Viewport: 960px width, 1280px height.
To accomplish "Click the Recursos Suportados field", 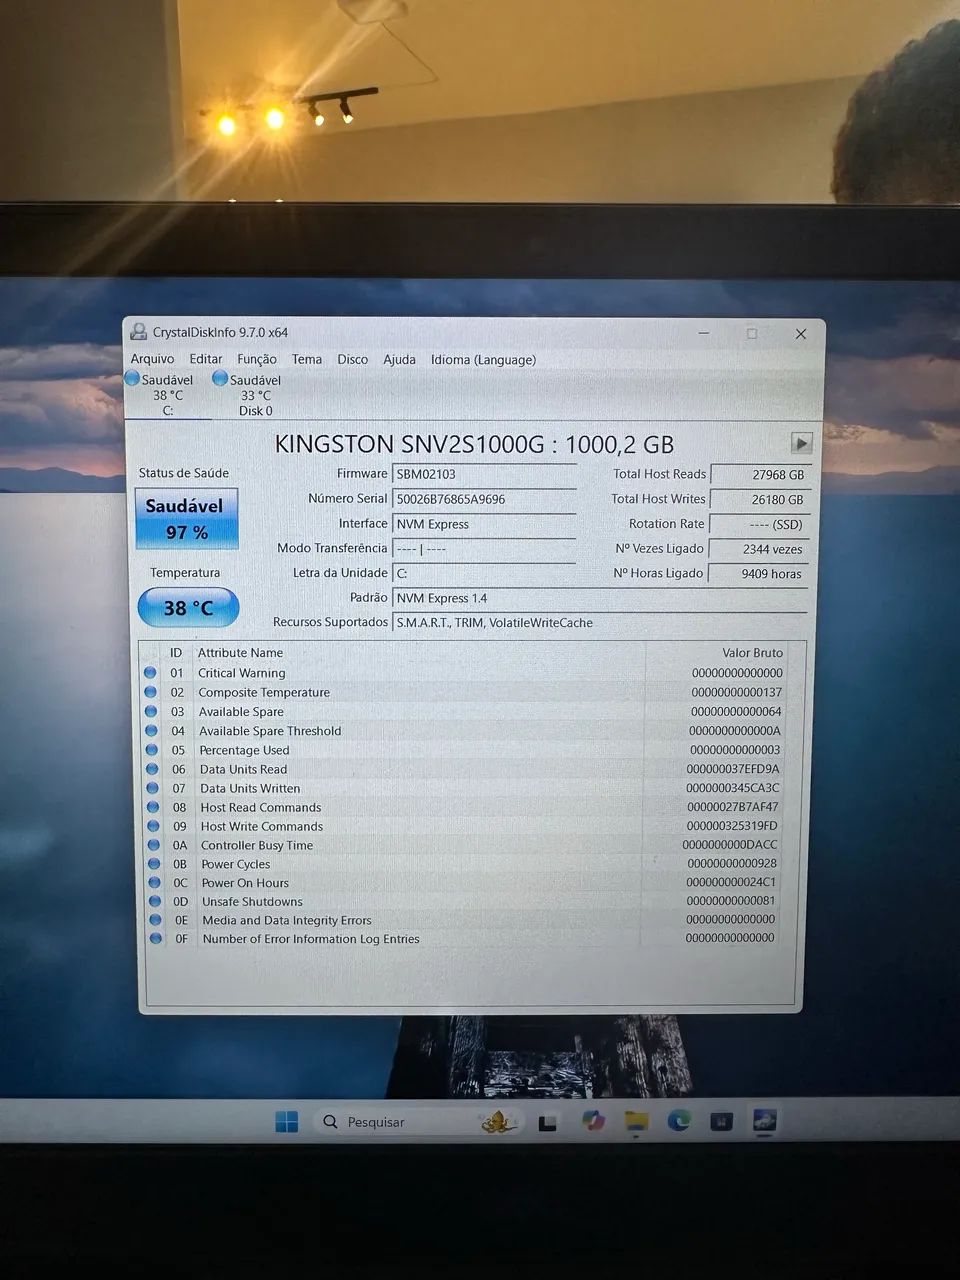I will click(x=600, y=622).
